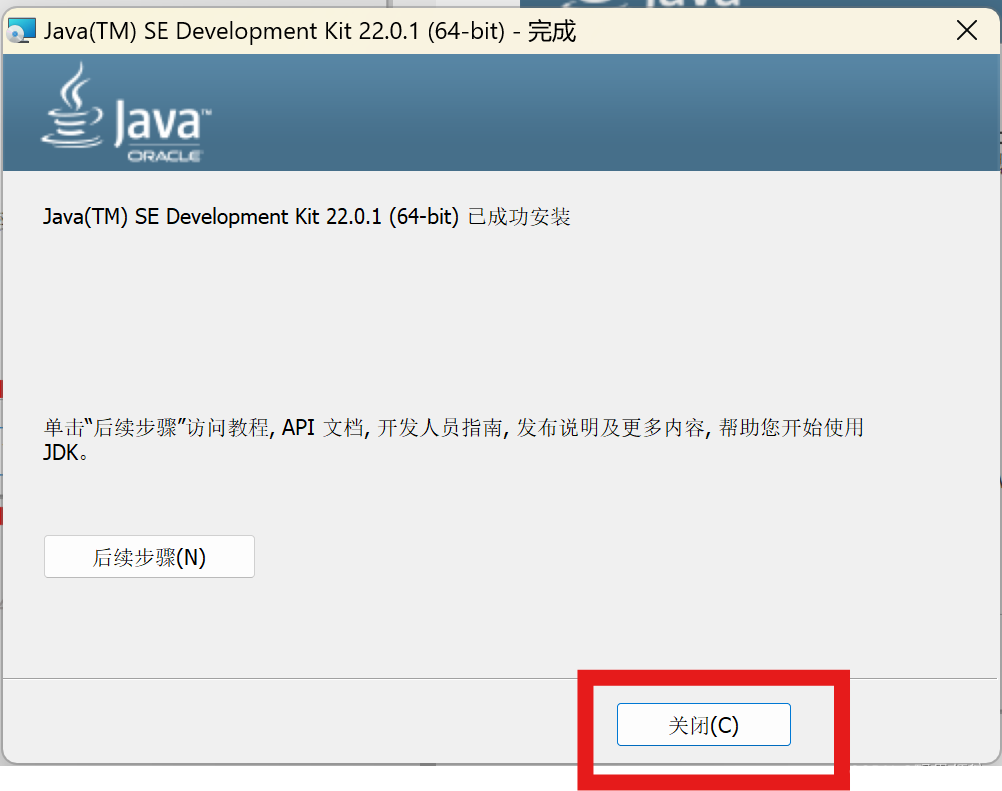Screen dimensions: 1002x791
Task: Click the 后续步骤(N) next steps button
Action: point(149,557)
